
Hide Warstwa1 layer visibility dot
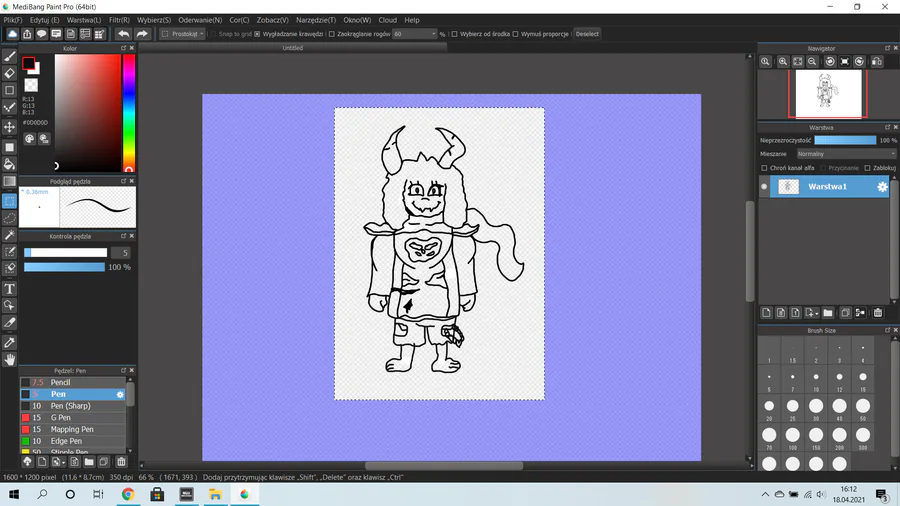(764, 186)
